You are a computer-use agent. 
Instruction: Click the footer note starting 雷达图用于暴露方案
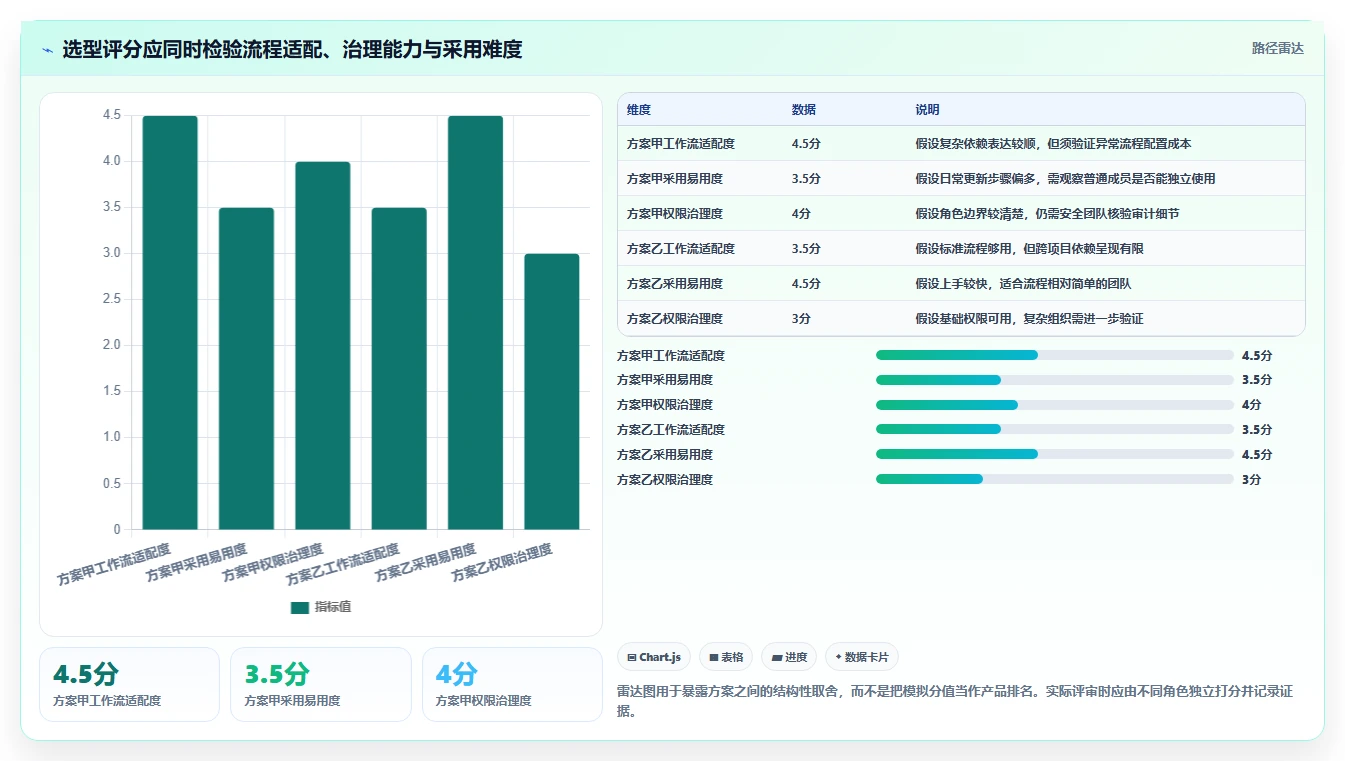click(x=955, y=702)
